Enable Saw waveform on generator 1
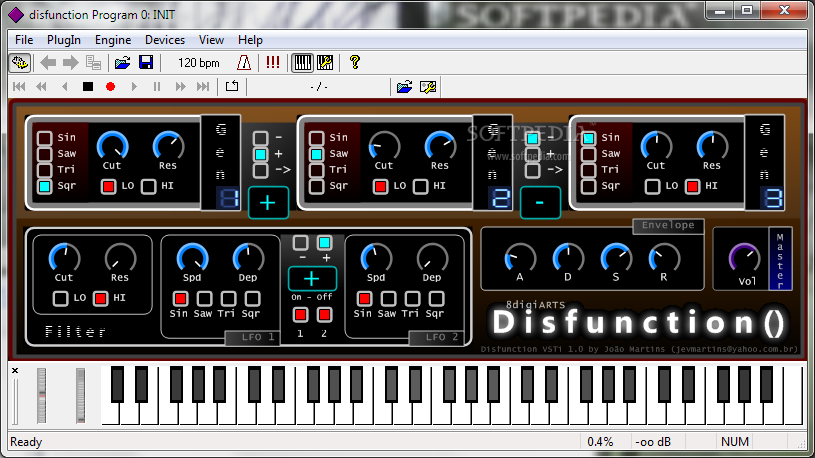This screenshot has width=815, height=458. point(45,154)
